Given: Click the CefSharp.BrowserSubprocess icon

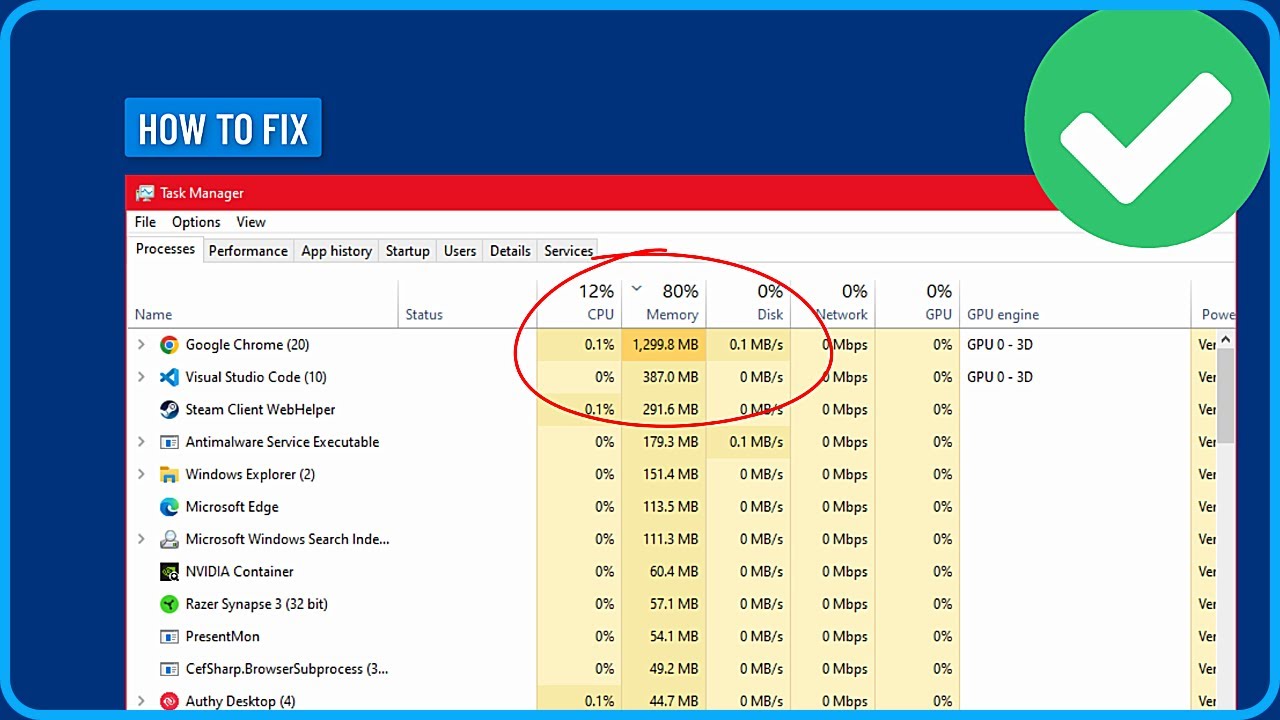Looking at the screenshot, I should (169, 669).
